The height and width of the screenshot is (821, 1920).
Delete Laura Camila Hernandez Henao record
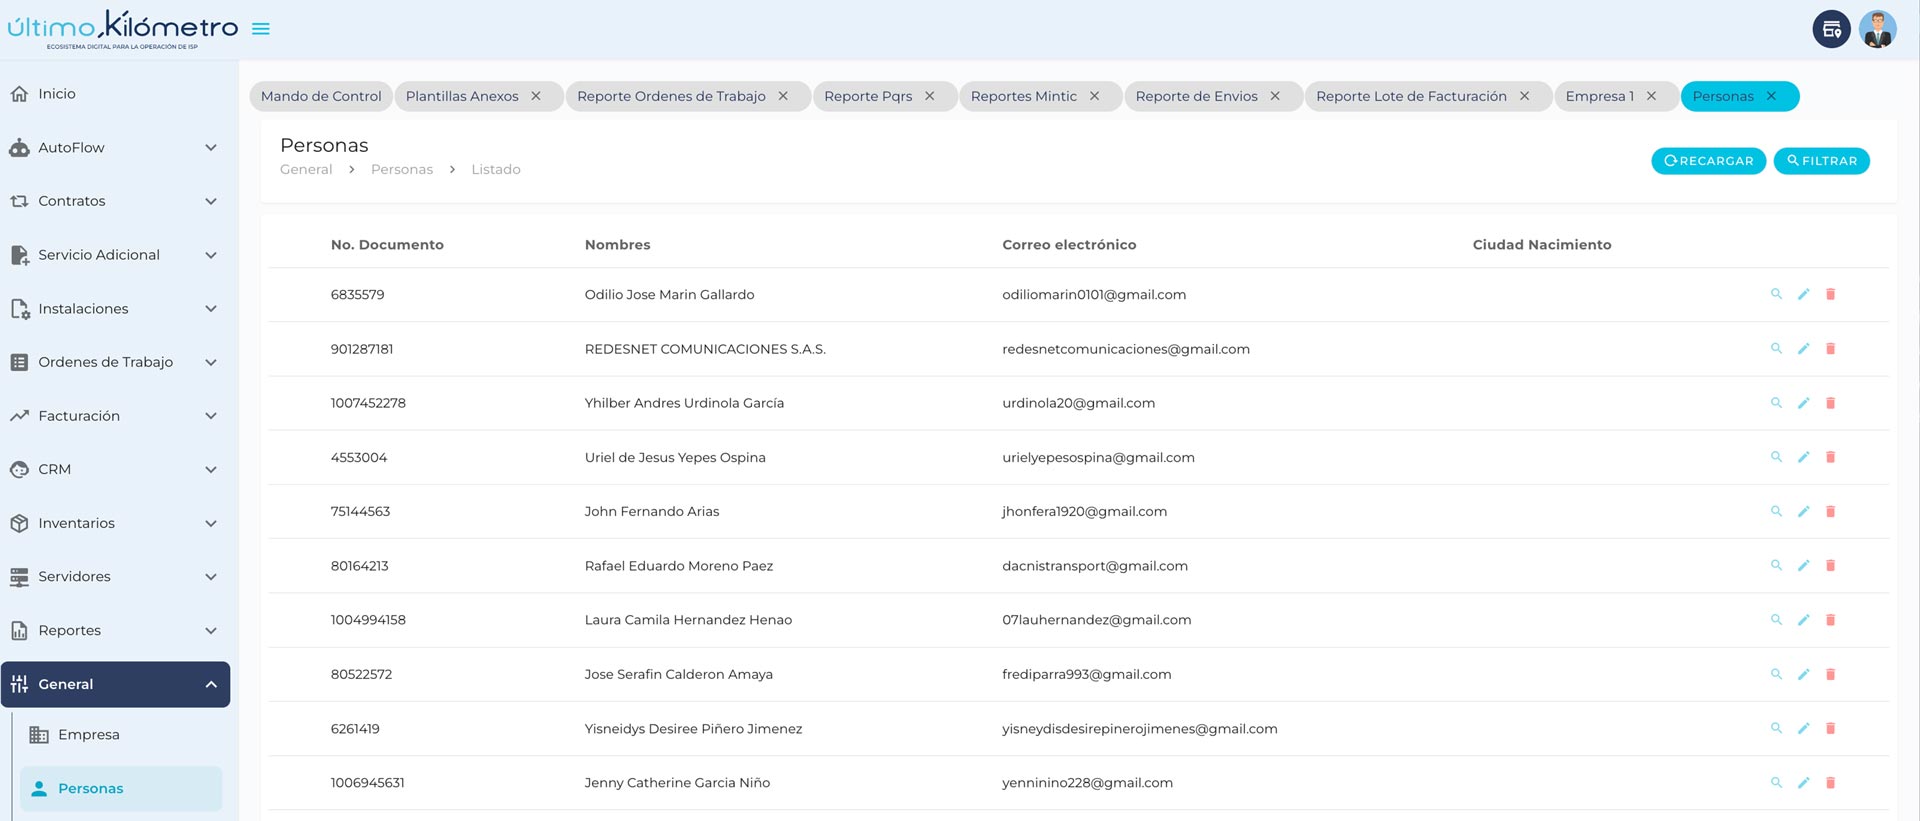[x=1830, y=620]
